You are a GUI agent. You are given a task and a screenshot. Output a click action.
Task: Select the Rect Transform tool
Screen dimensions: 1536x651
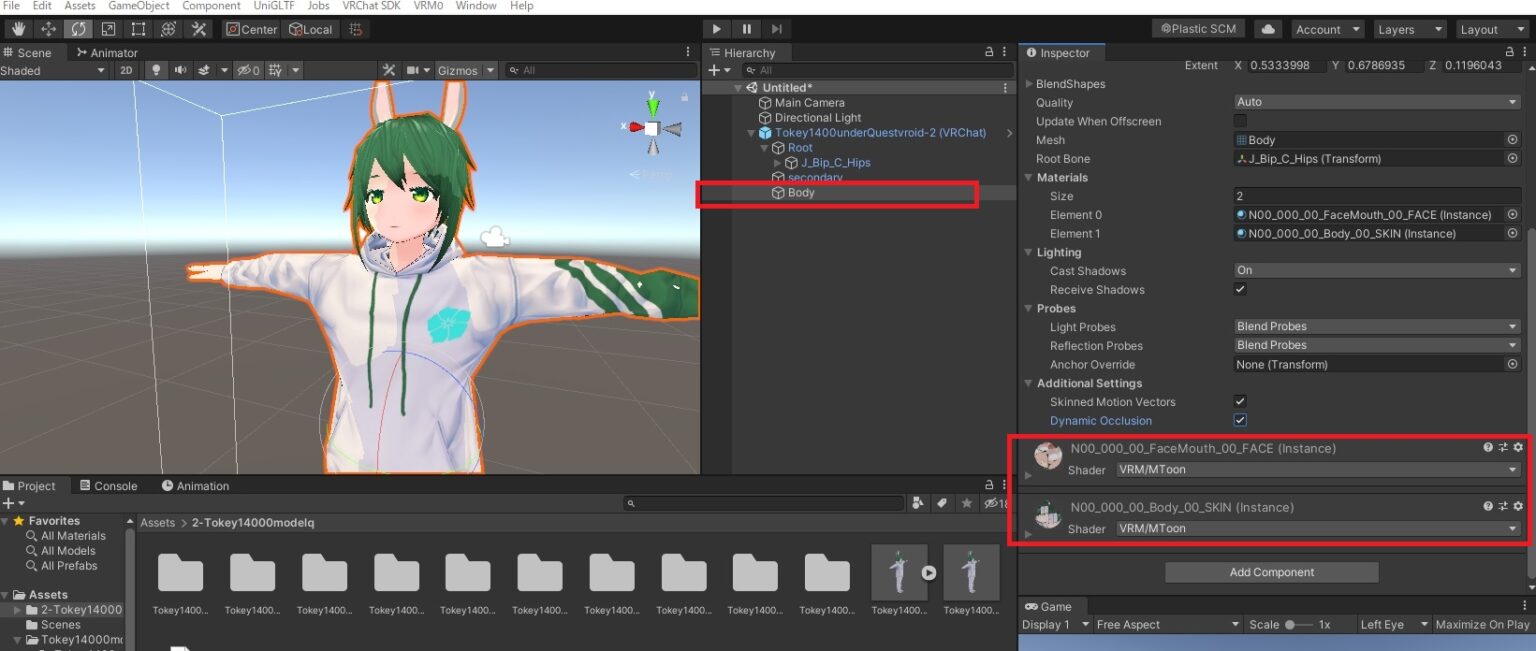[137, 28]
